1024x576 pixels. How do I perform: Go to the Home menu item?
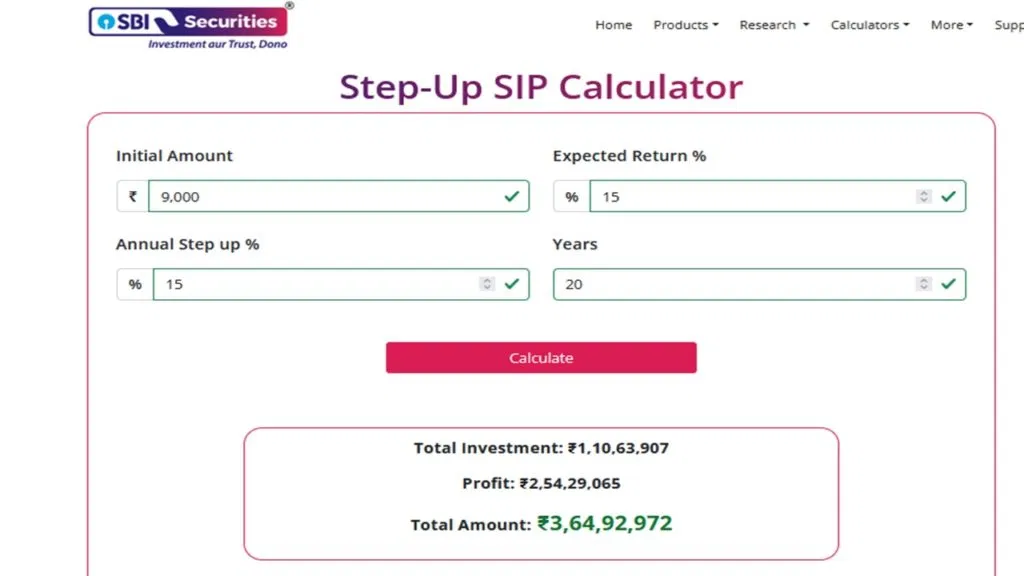pyautogui.click(x=613, y=25)
